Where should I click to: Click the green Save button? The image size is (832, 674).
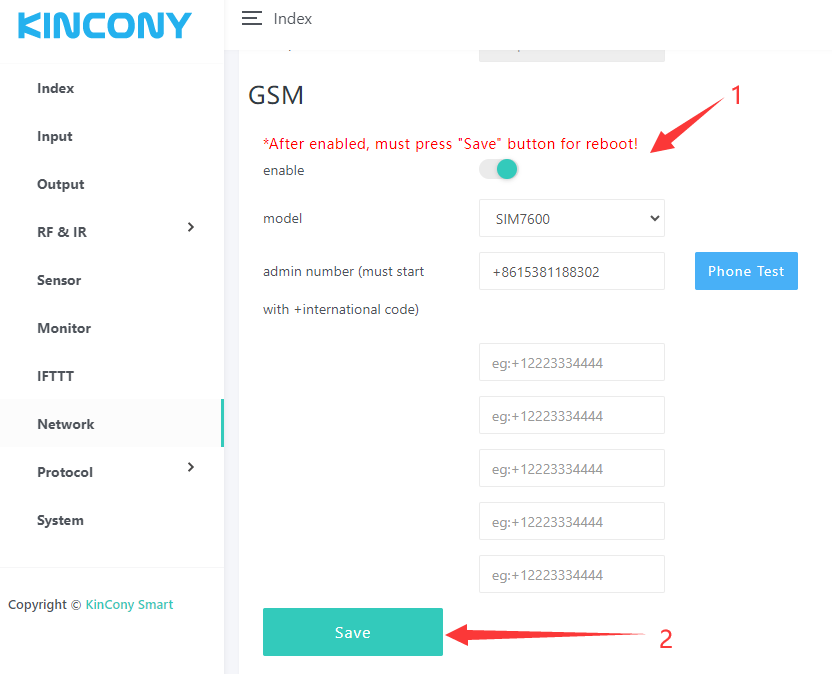point(353,632)
